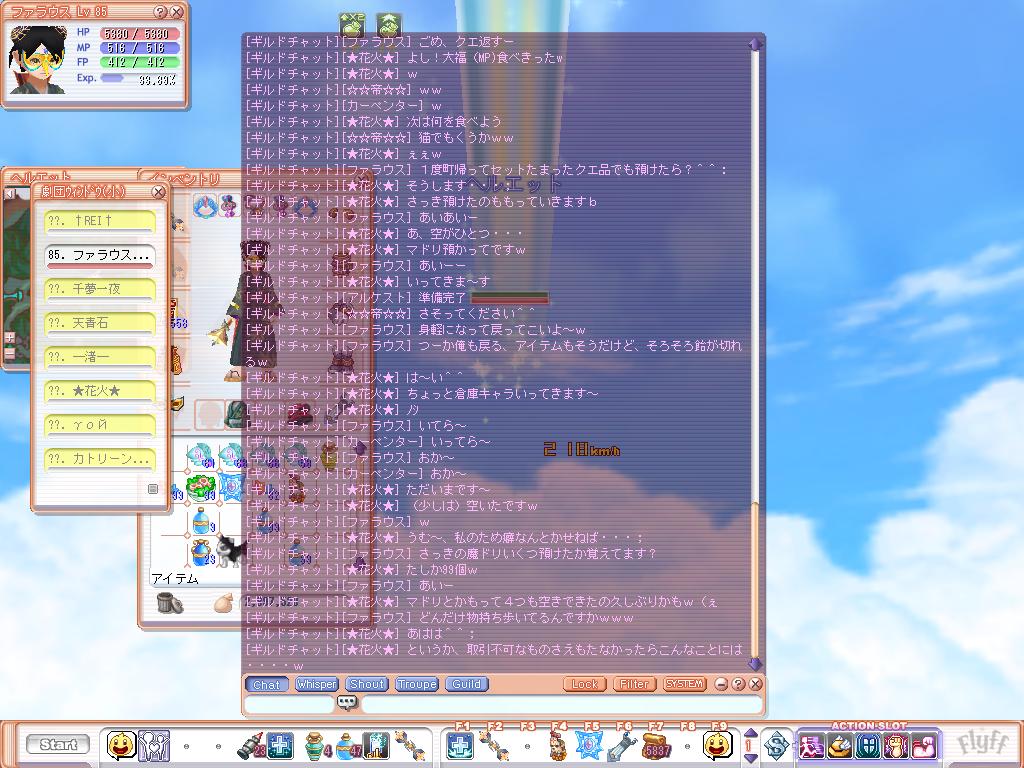Click the inventory trash can icon
The width and height of the screenshot is (1024, 768).
pyautogui.click(x=169, y=603)
